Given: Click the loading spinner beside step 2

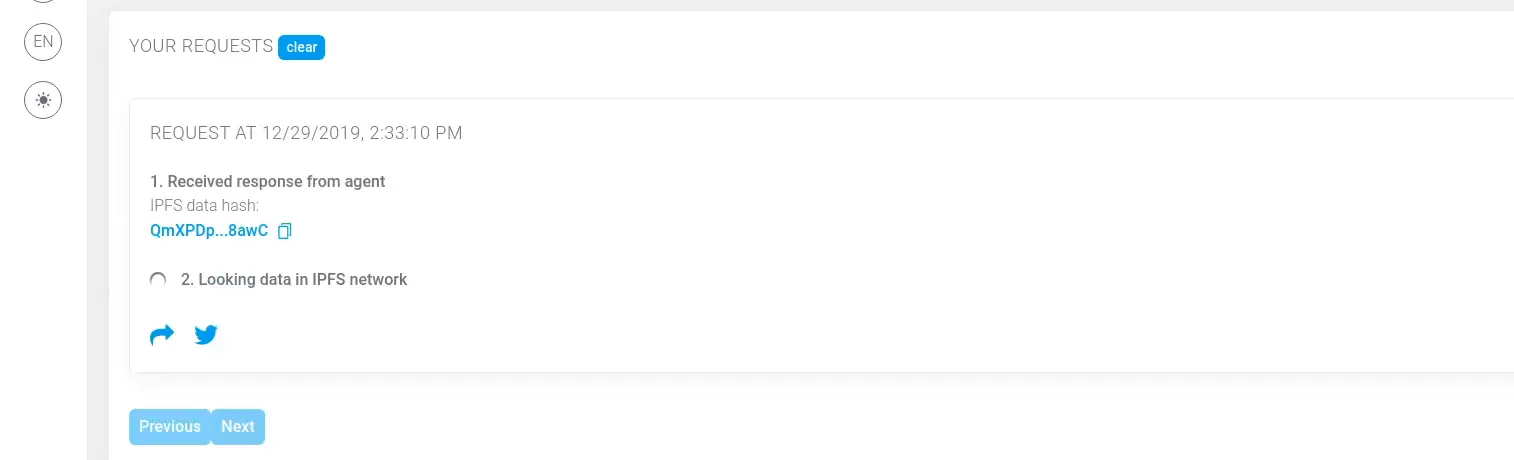Looking at the screenshot, I should [158, 280].
